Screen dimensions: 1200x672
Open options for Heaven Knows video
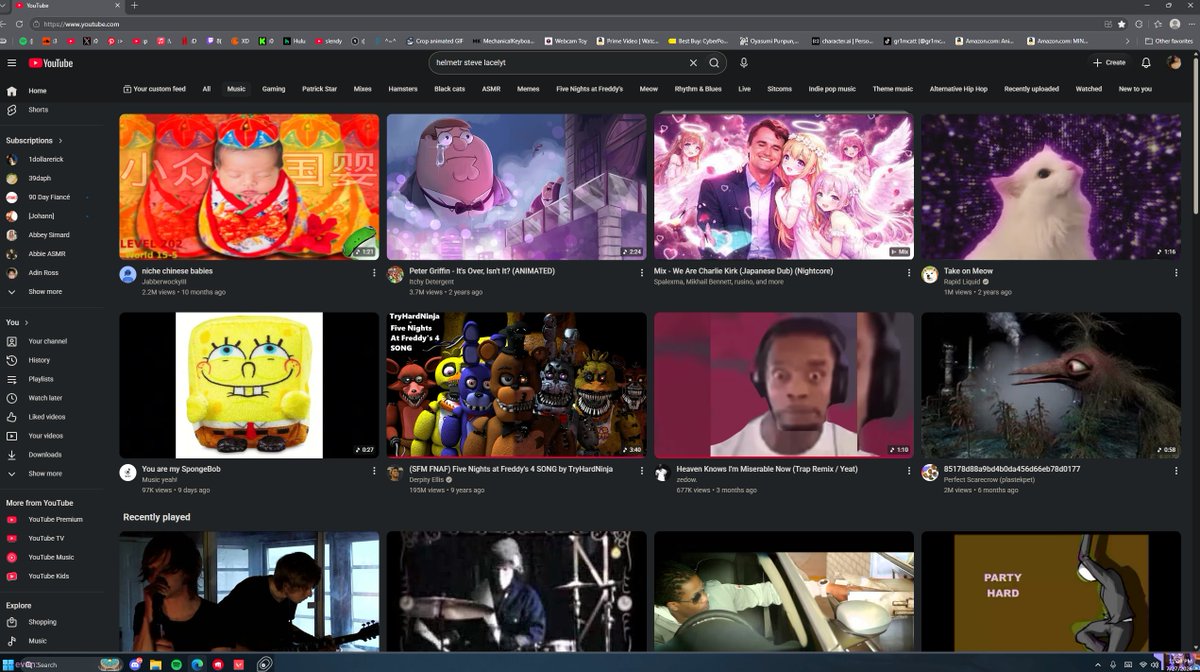tap(909, 471)
